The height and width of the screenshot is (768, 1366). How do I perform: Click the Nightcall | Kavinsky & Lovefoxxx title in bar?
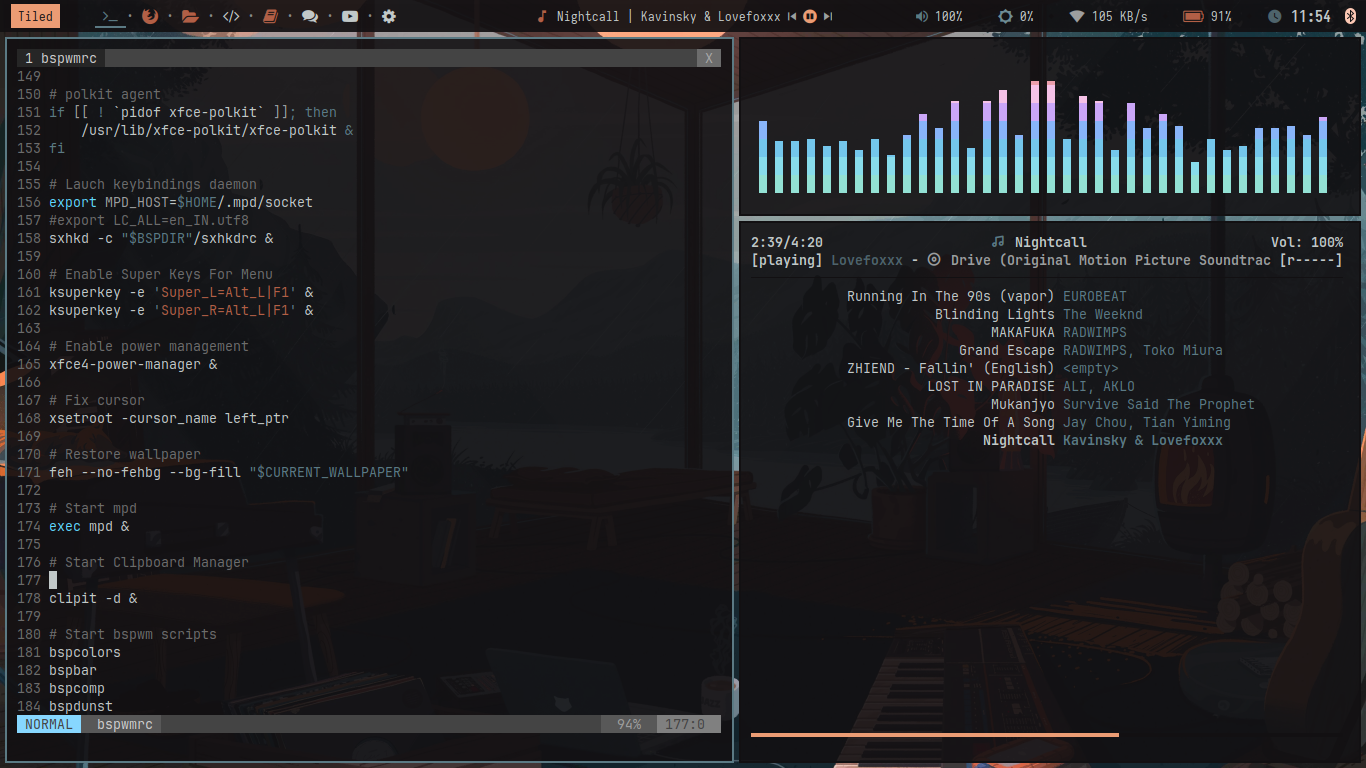click(x=669, y=16)
